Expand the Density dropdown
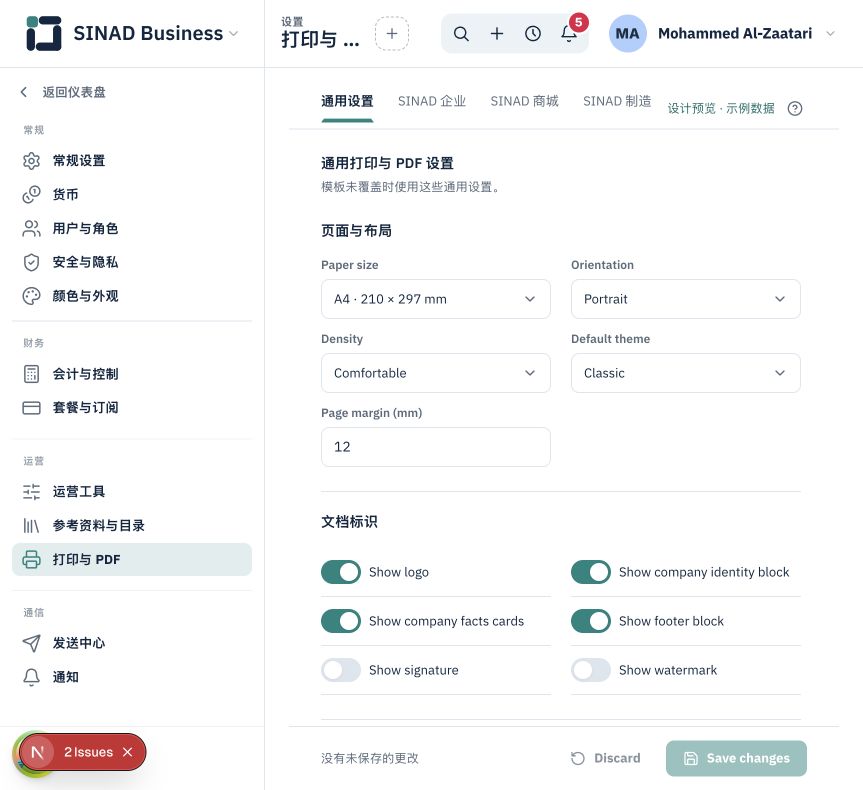This screenshot has width=863, height=790. 435,373
